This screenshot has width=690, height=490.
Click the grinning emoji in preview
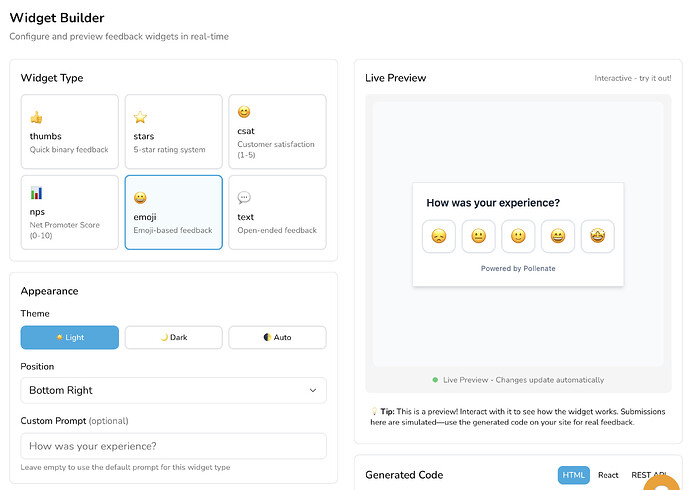(x=558, y=237)
